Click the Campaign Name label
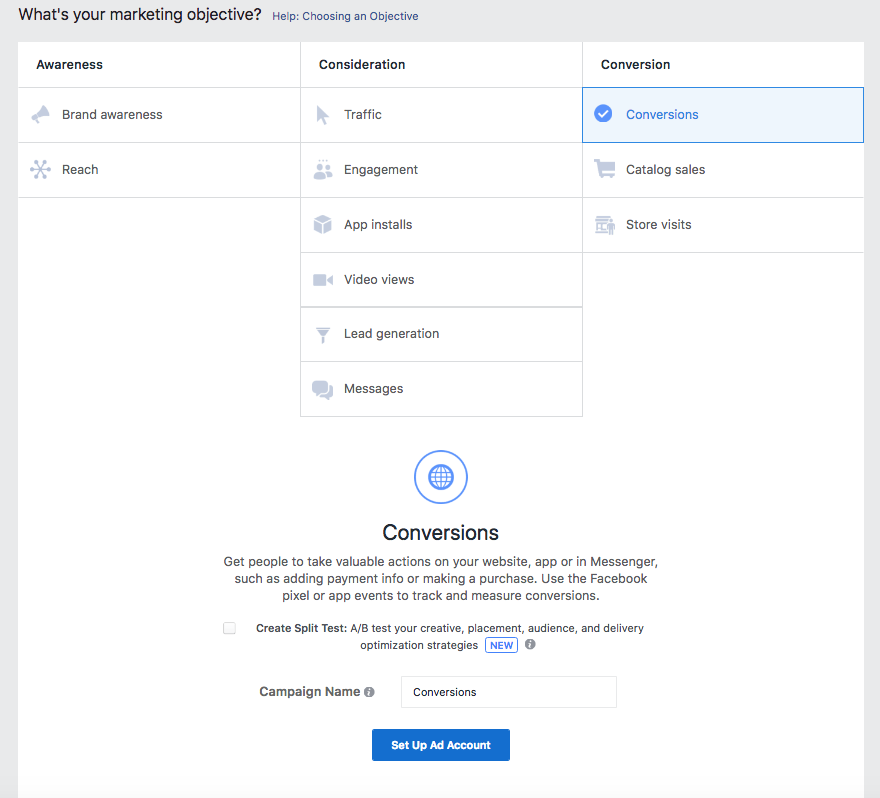The image size is (880, 798). (x=310, y=691)
